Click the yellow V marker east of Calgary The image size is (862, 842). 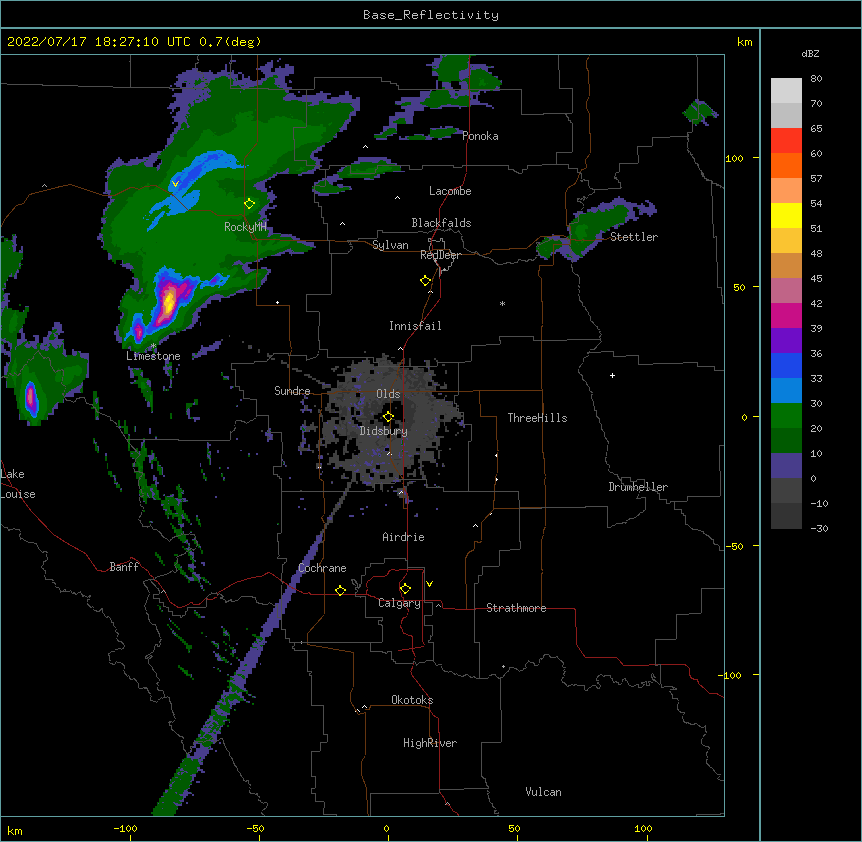tap(429, 584)
